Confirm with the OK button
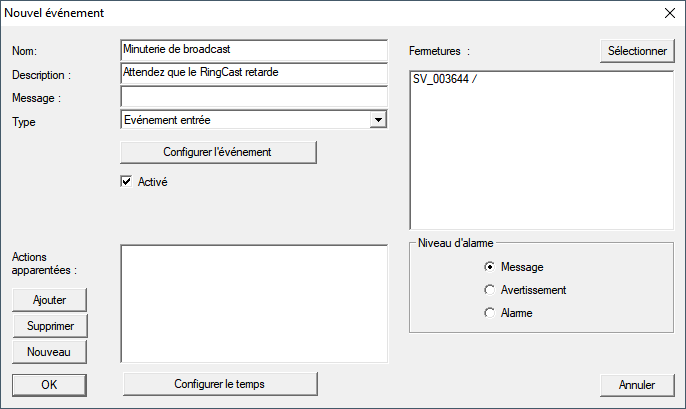This screenshot has height=409, width=686. click(x=49, y=384)
